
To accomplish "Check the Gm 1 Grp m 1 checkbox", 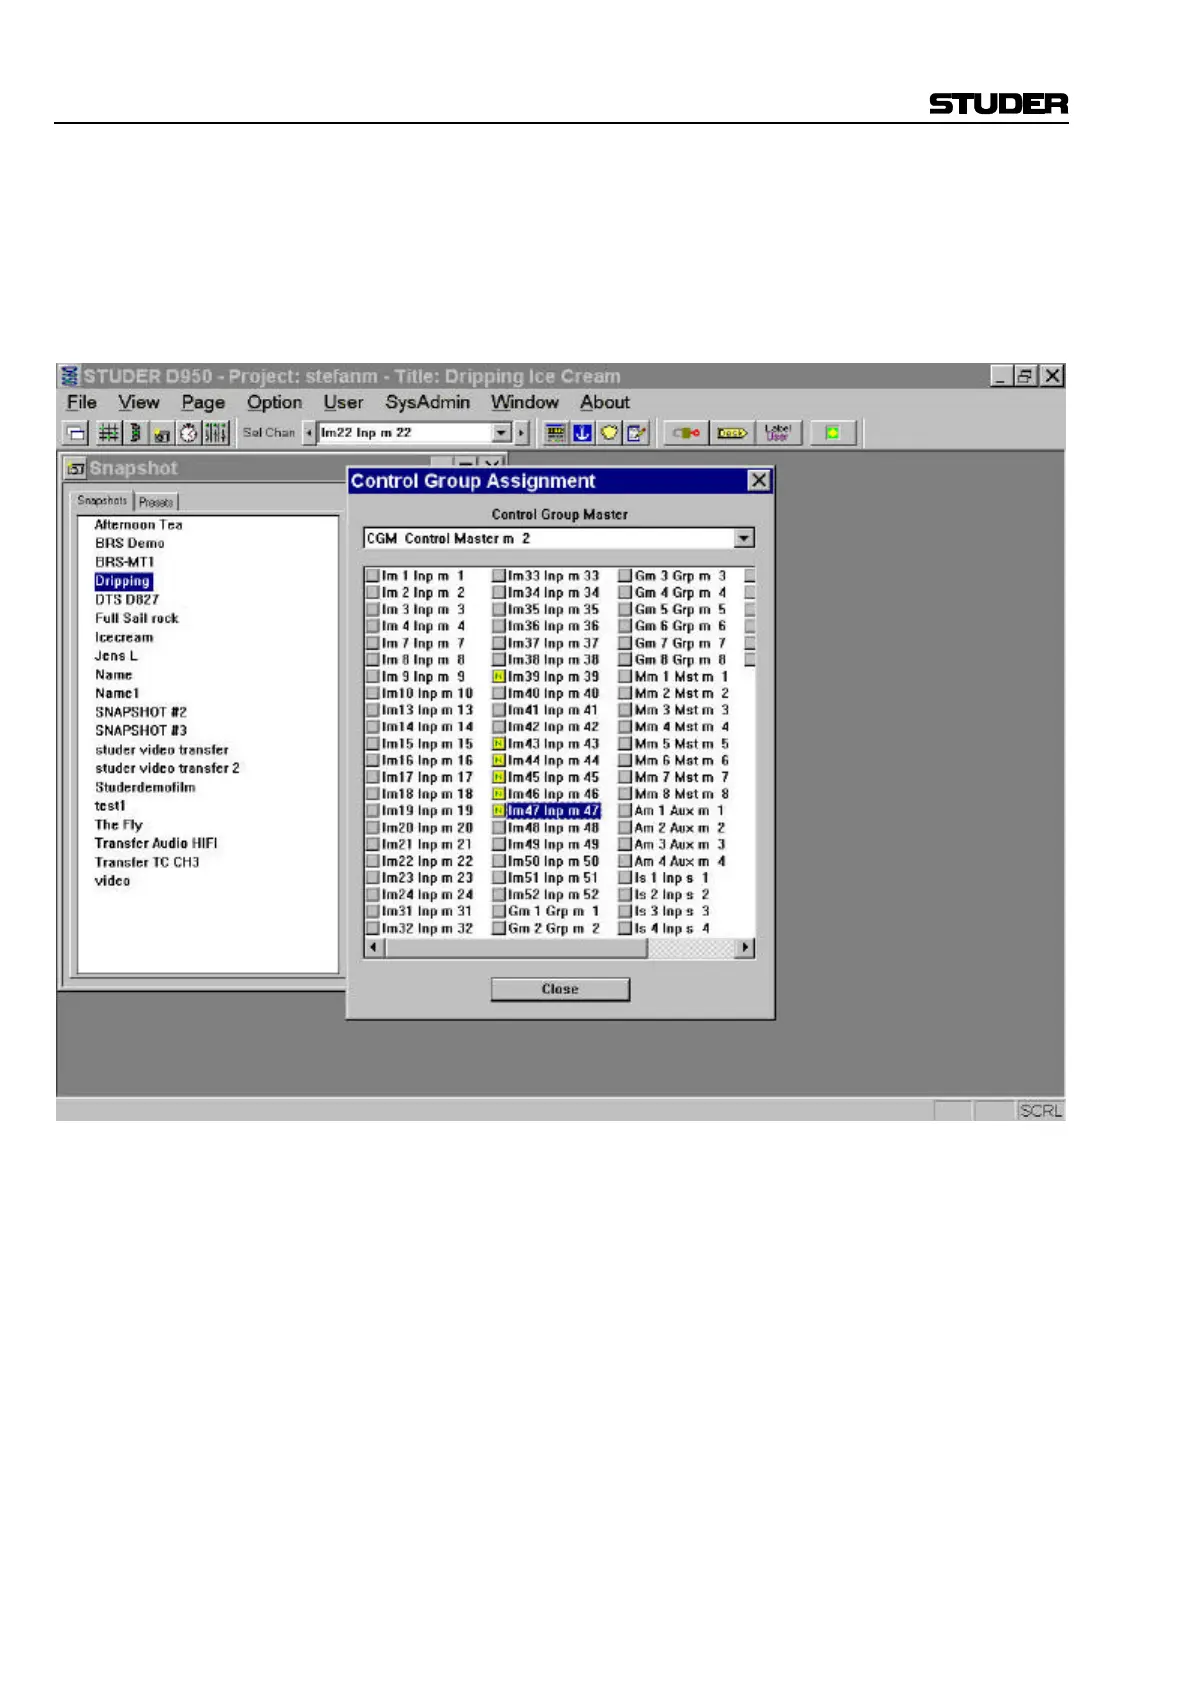I will (499, 911).
